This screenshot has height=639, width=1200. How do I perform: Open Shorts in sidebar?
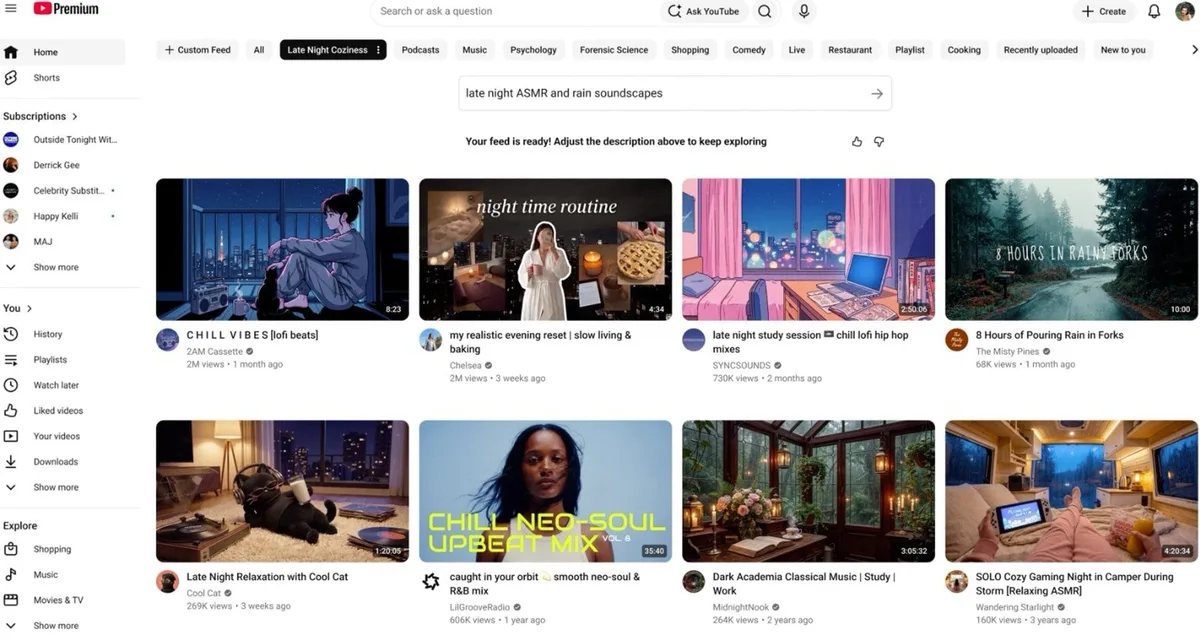[63, 78]
